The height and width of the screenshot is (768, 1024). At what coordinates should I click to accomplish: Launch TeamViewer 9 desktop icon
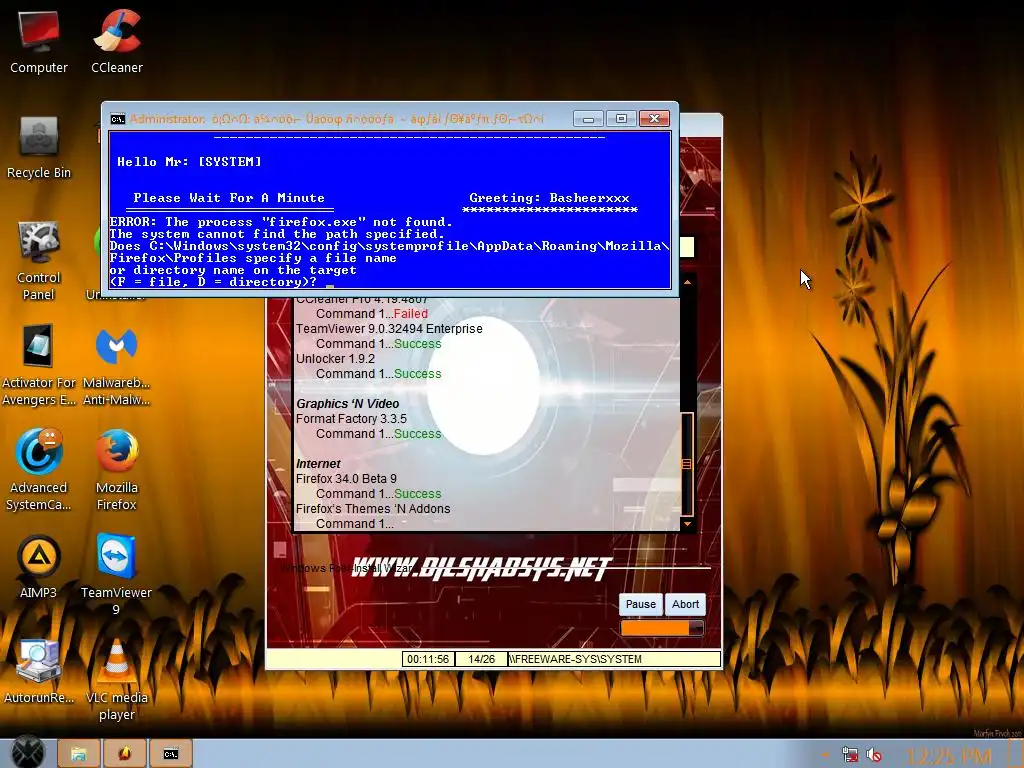(116, 575)
